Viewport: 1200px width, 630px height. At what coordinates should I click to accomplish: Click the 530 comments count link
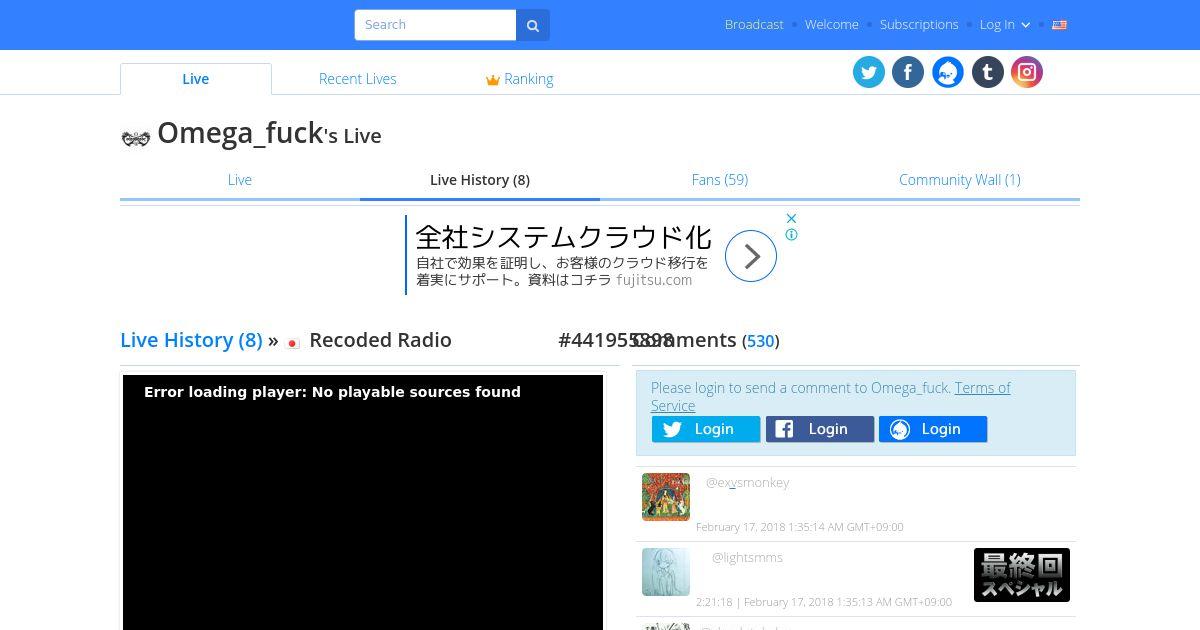761,341
